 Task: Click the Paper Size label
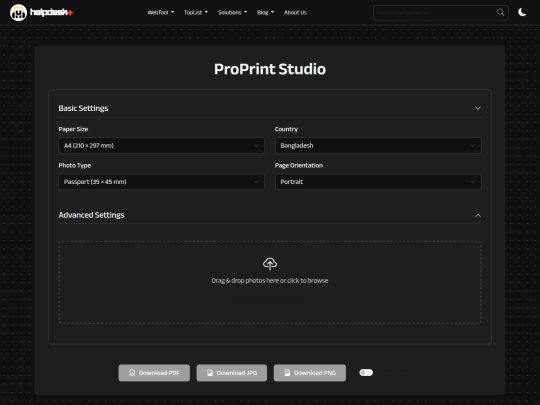(73, 129)
